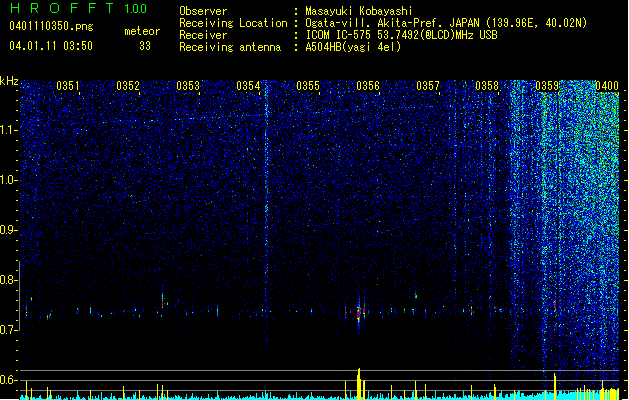629x400 pixels.
Task: Click the HROFFT title text
Action: coord(62,8)
